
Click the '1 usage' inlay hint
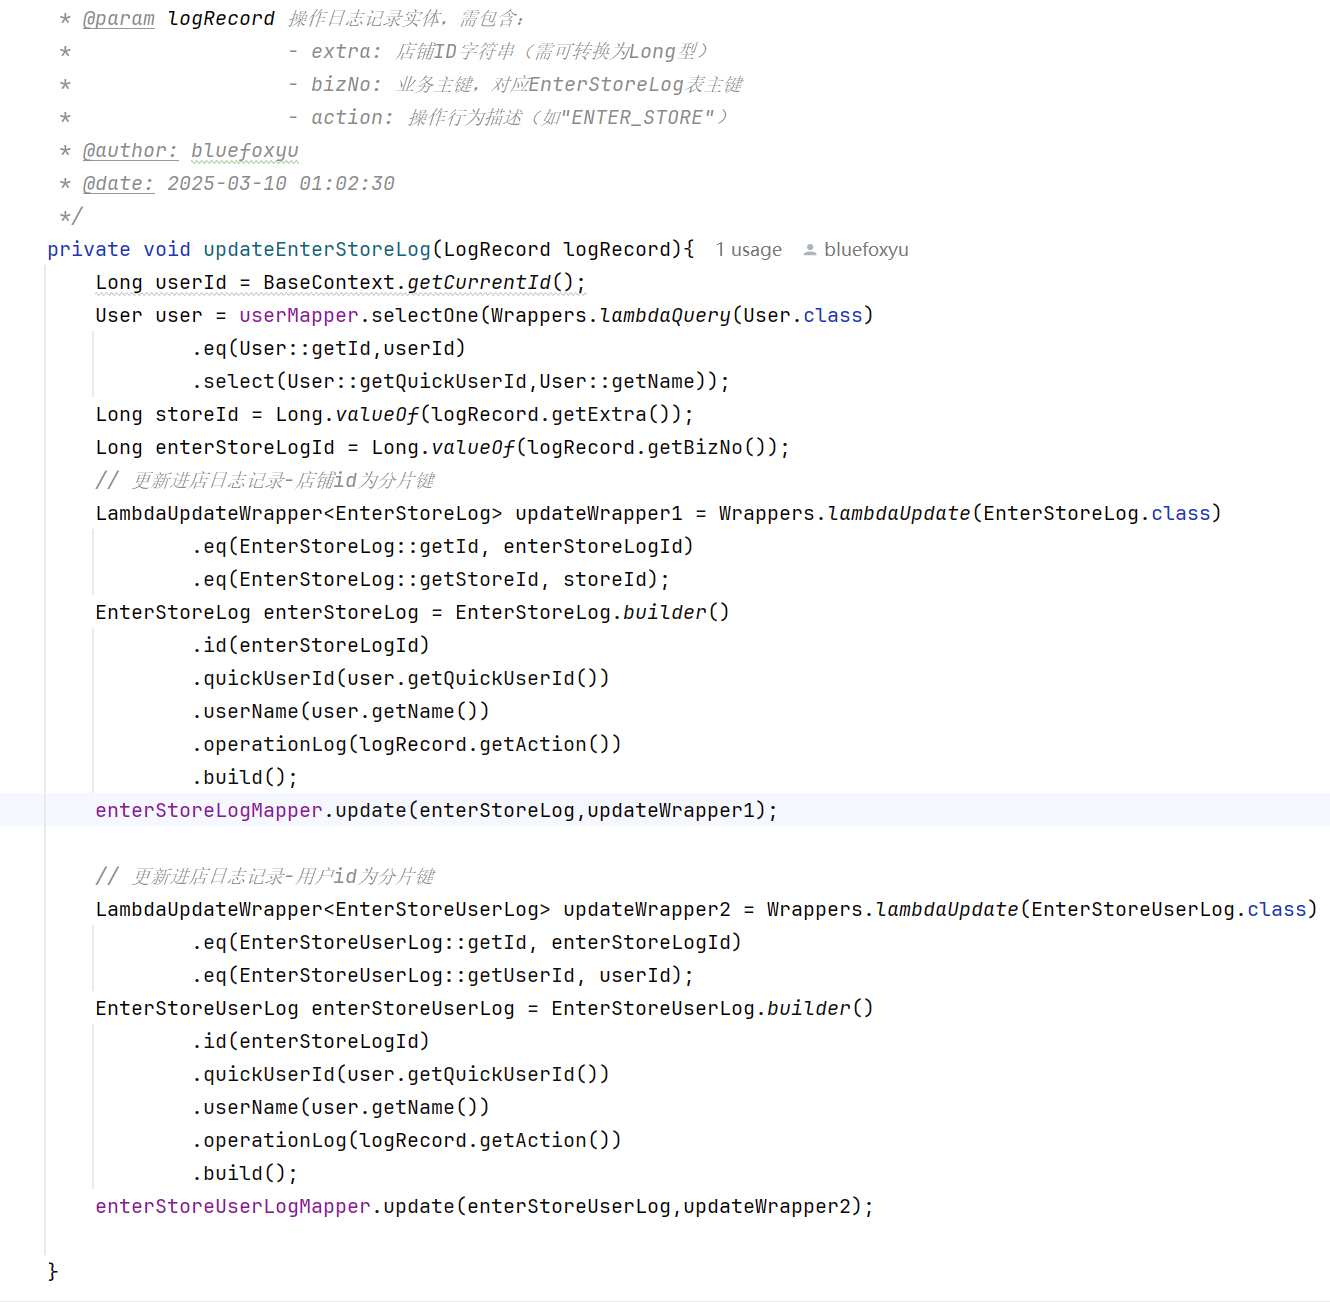pos(748,250)
